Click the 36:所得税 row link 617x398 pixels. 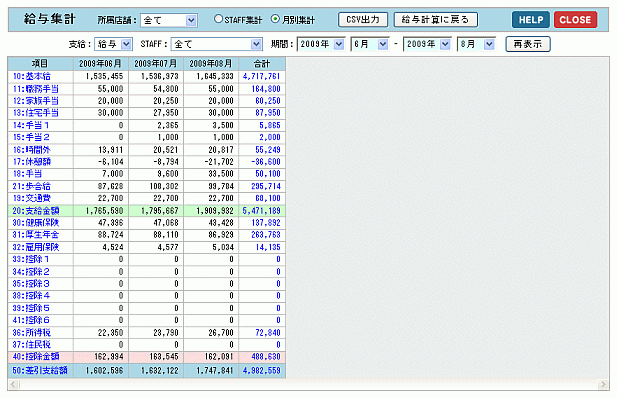tap(31, 333)
